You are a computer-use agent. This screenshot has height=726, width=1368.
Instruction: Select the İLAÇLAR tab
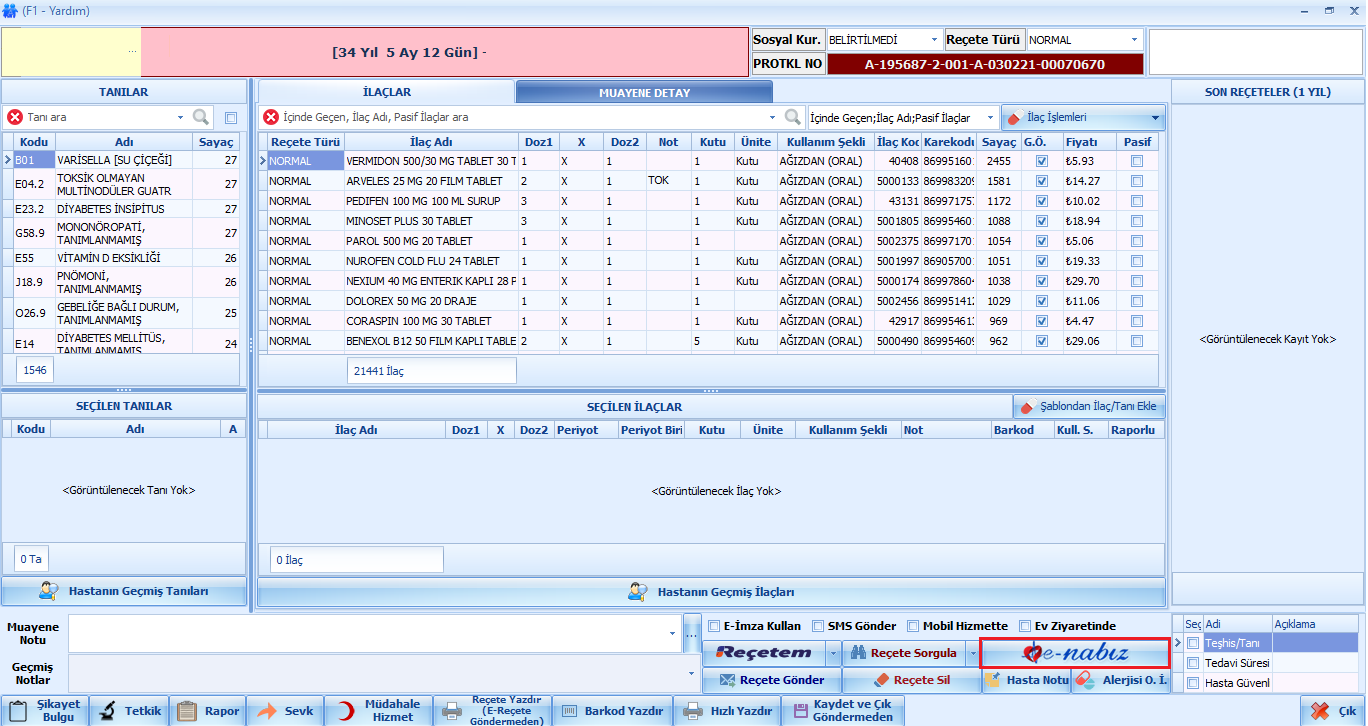(386, 92)
